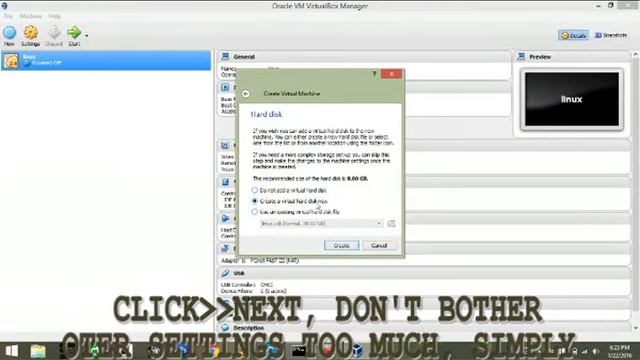
Task: Click the Hard disk heading text
Action: [x=266, y=114]
